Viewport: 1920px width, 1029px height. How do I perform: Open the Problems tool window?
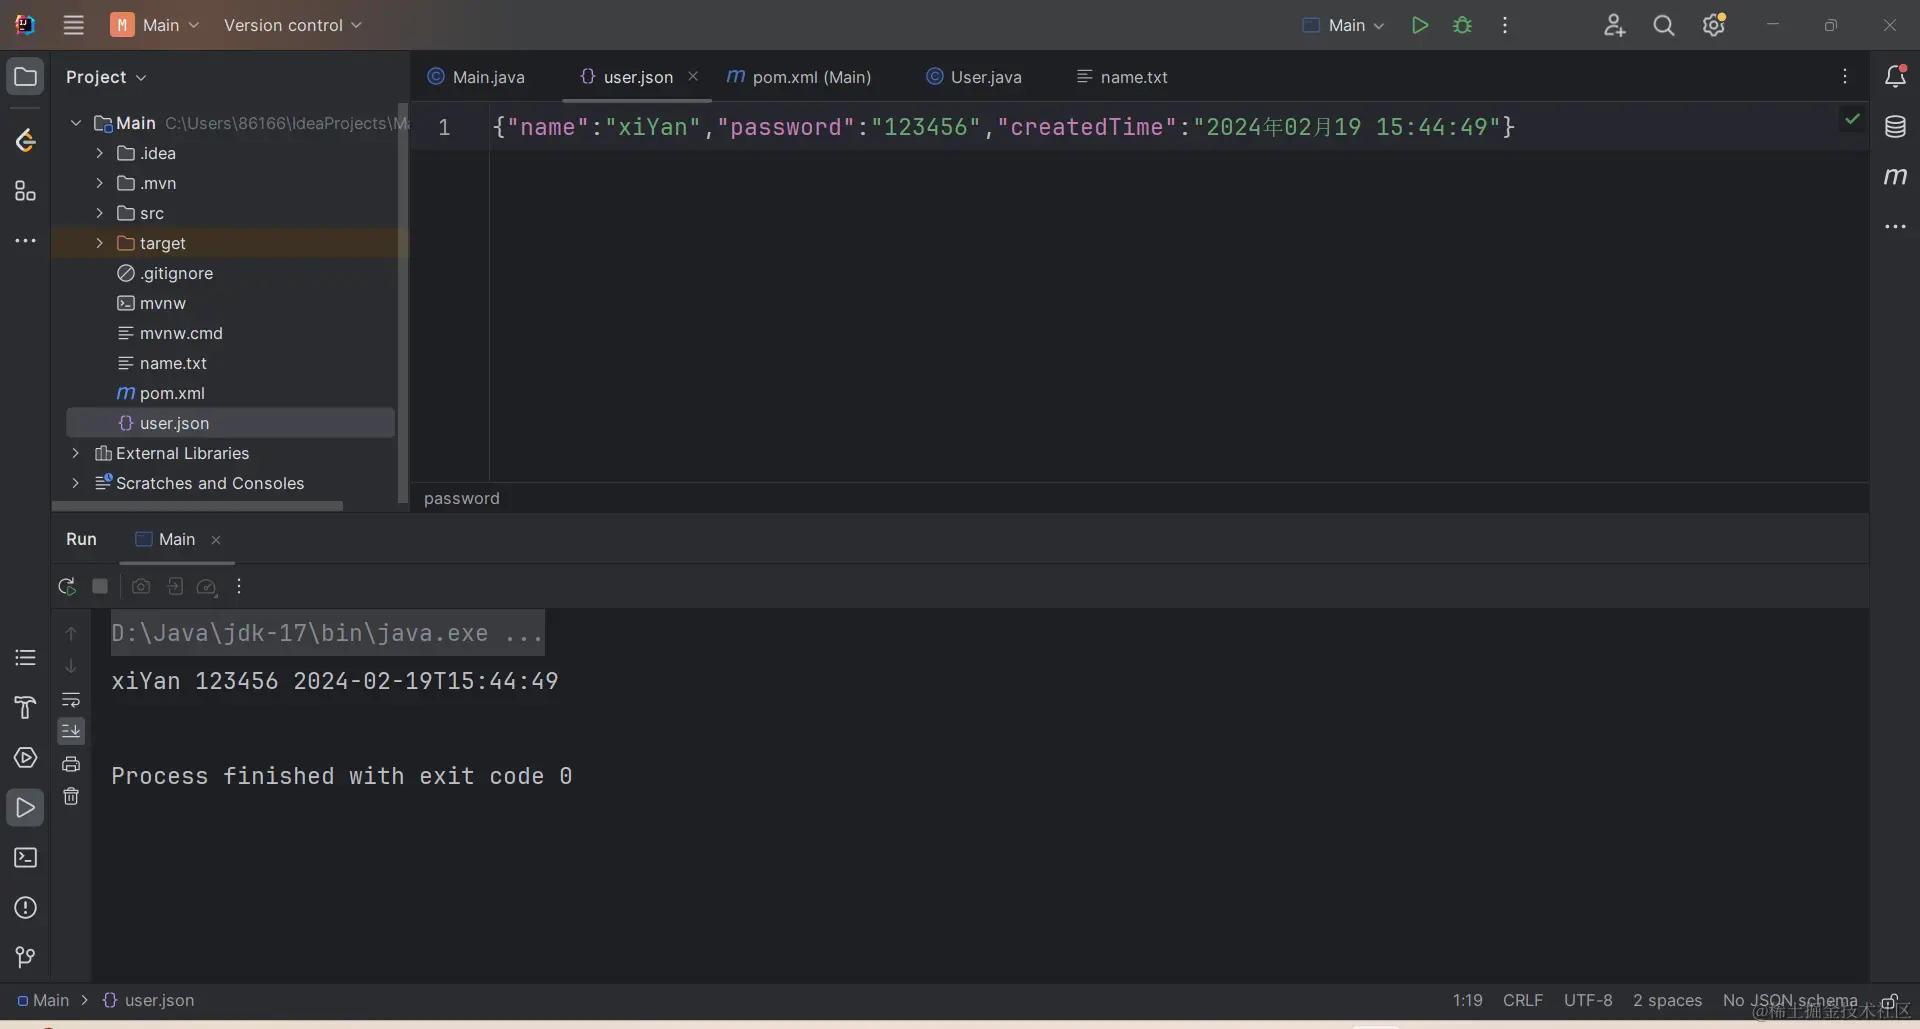pyautogui.click(x=26, y=908)
